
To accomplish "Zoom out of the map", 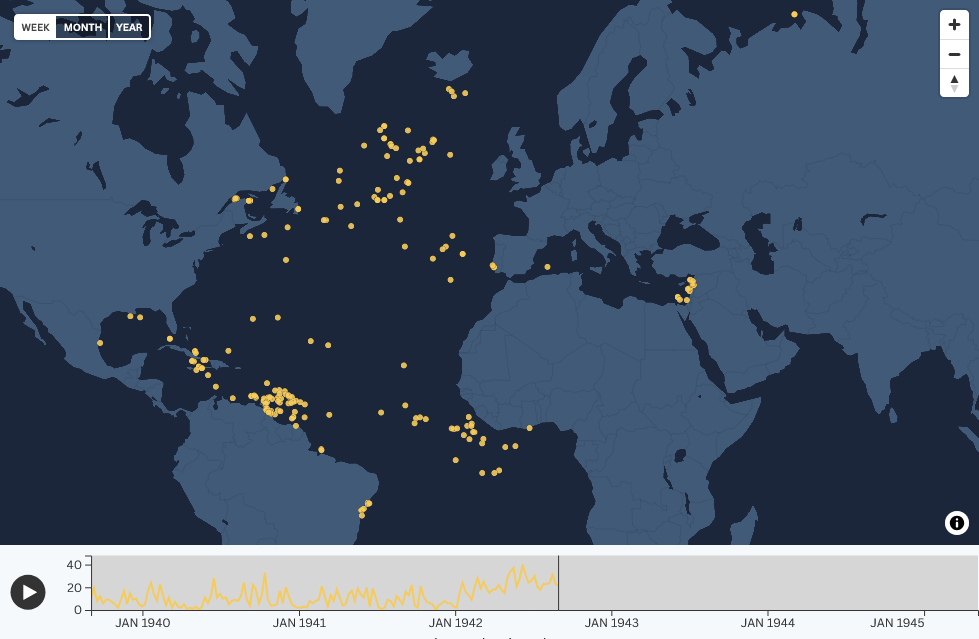I will [x=954, y=54].
